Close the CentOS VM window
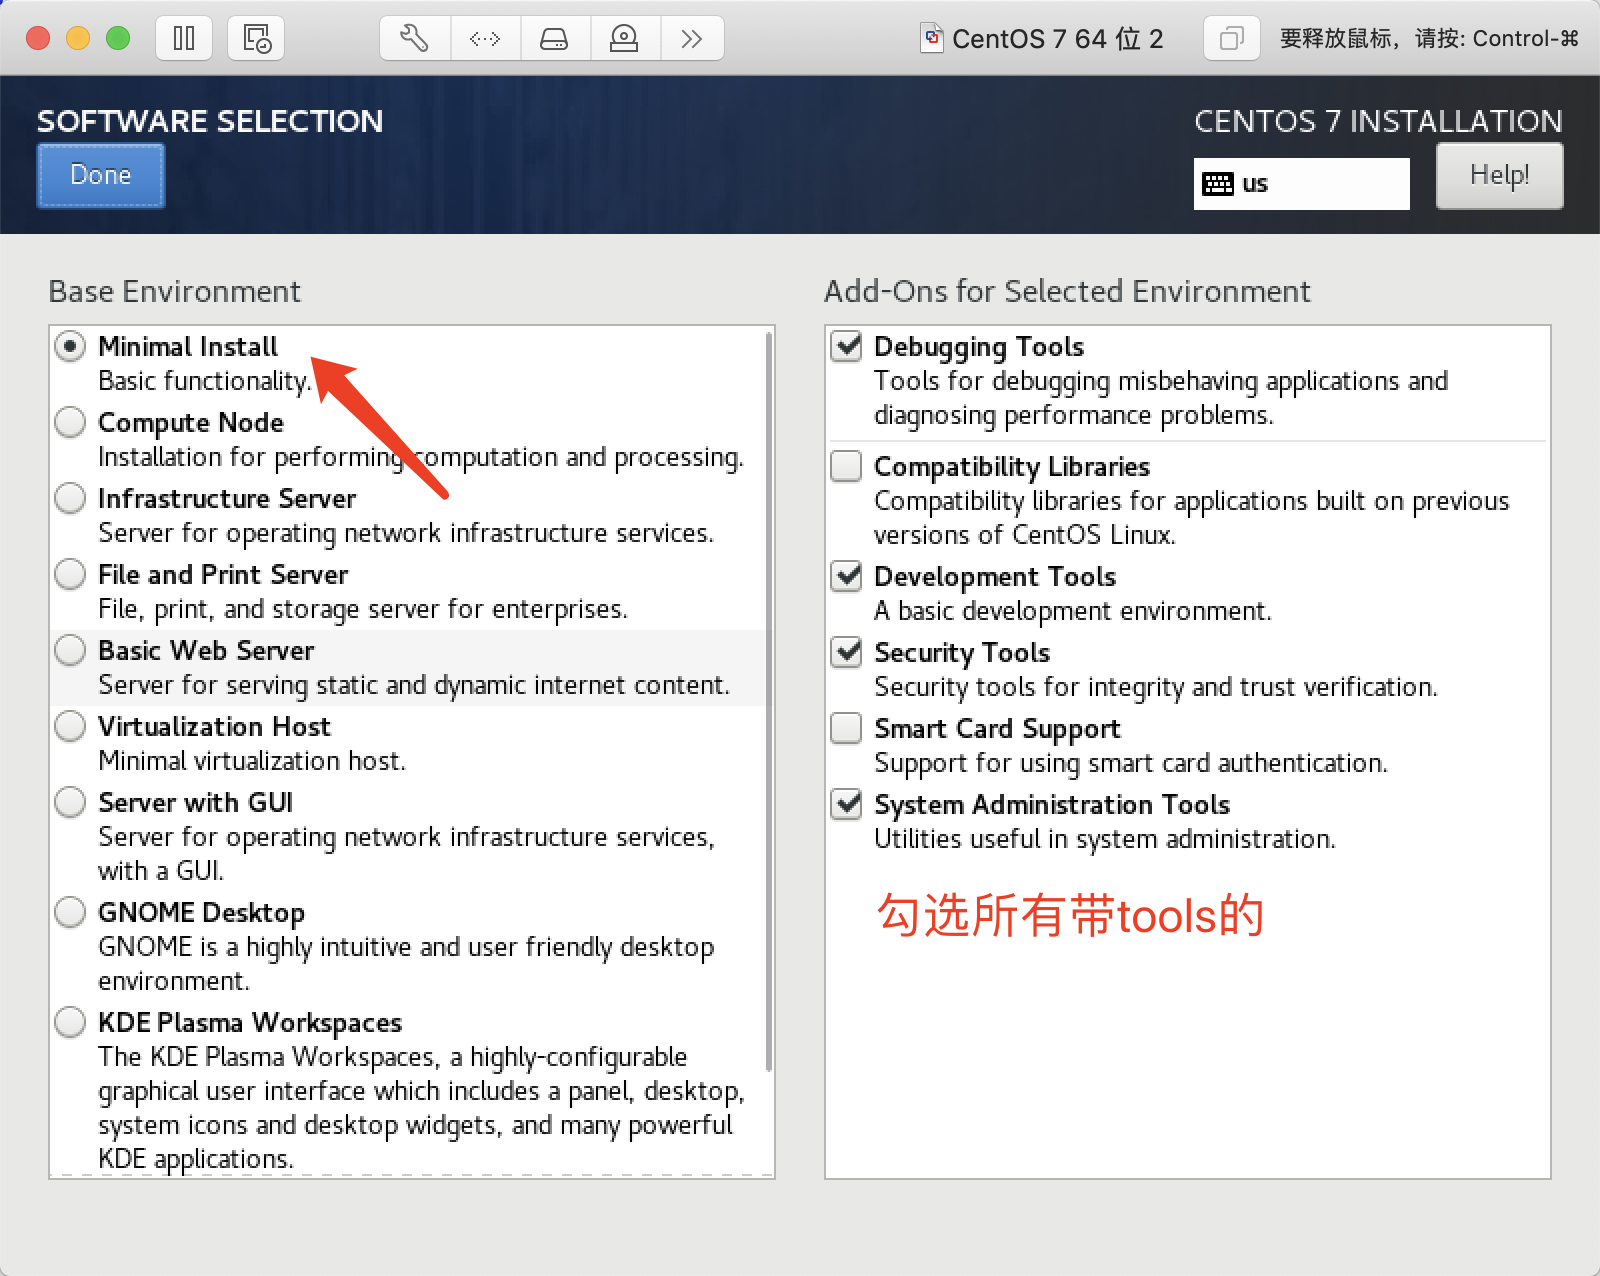 point(38,38)
